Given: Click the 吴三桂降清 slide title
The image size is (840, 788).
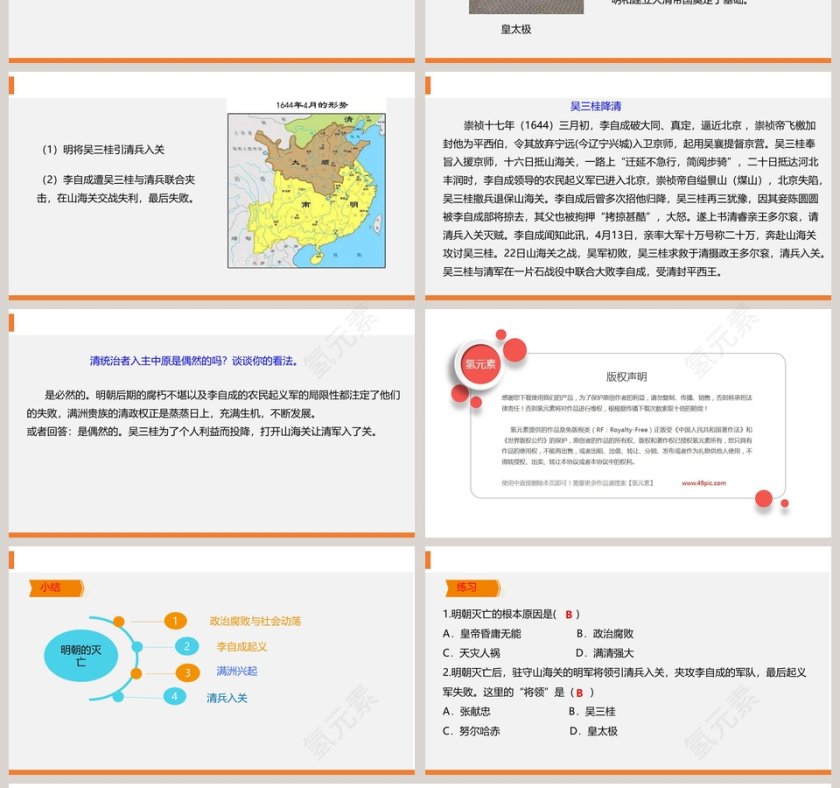Looking at the screenshot, I should 596,106.
